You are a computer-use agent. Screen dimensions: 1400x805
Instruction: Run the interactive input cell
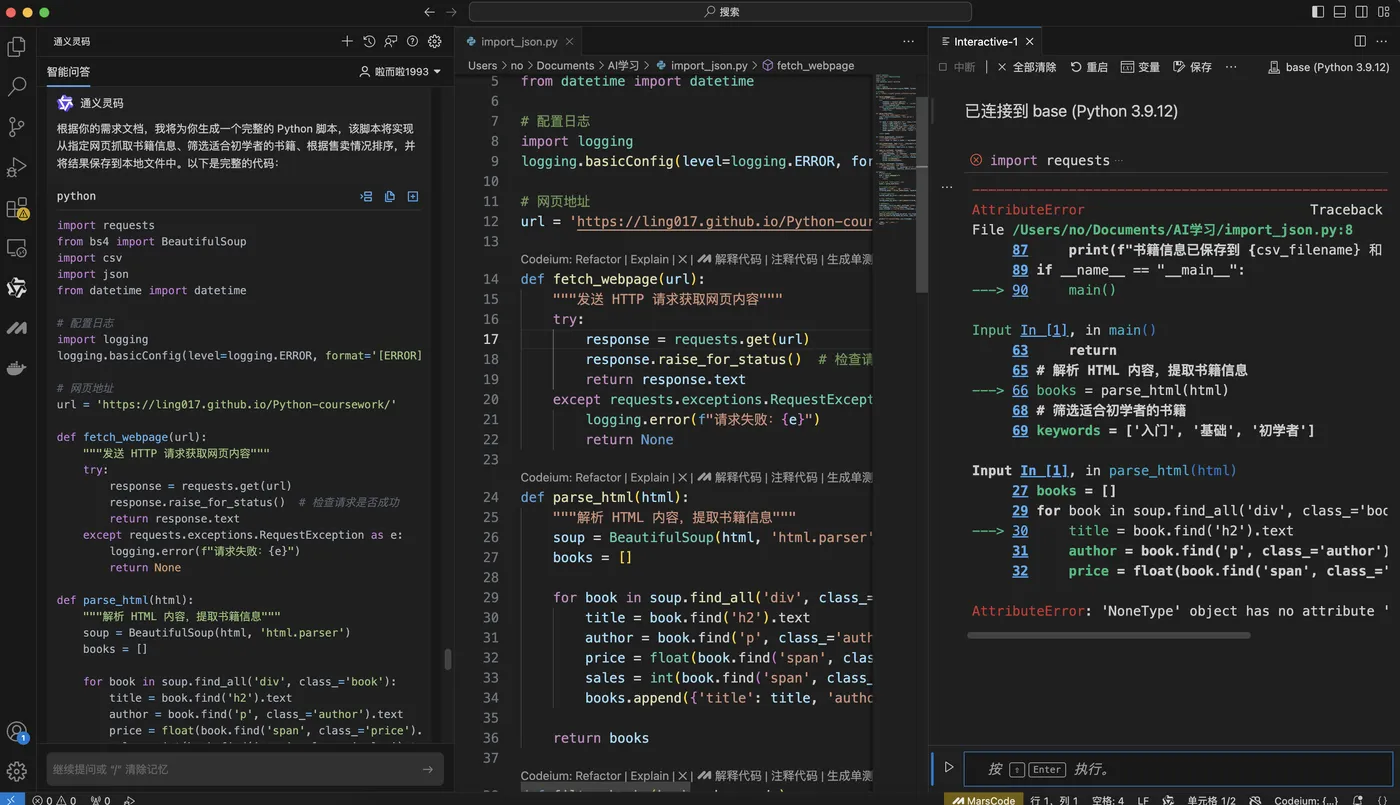pos(948,768)
